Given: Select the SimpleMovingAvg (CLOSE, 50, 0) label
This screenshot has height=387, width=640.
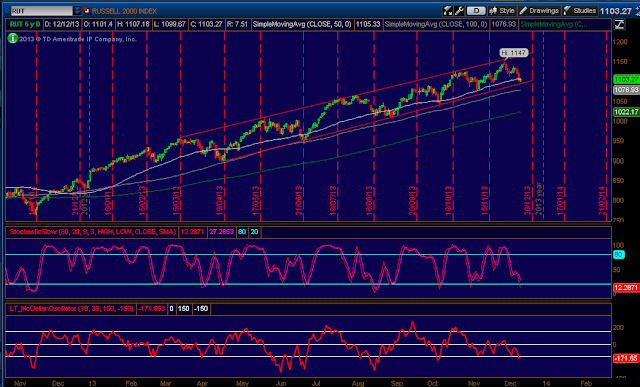Looking at the screenshot, I should pyautogui.click(x=302, y=24).
